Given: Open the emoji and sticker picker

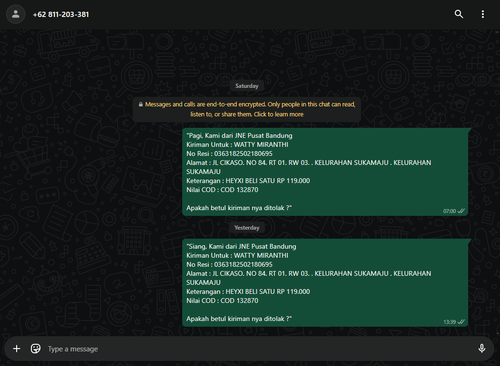Looking at the screenshot, I should pos(35,349).
